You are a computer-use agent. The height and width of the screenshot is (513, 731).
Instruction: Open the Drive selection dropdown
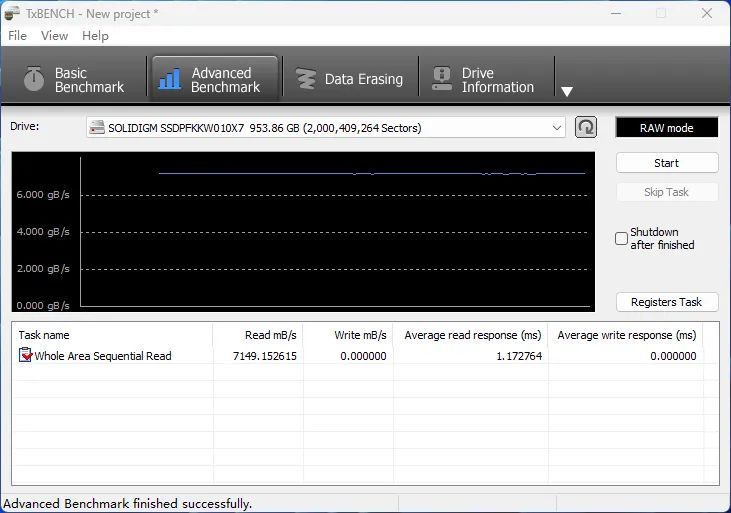click(x=326, y=128)
